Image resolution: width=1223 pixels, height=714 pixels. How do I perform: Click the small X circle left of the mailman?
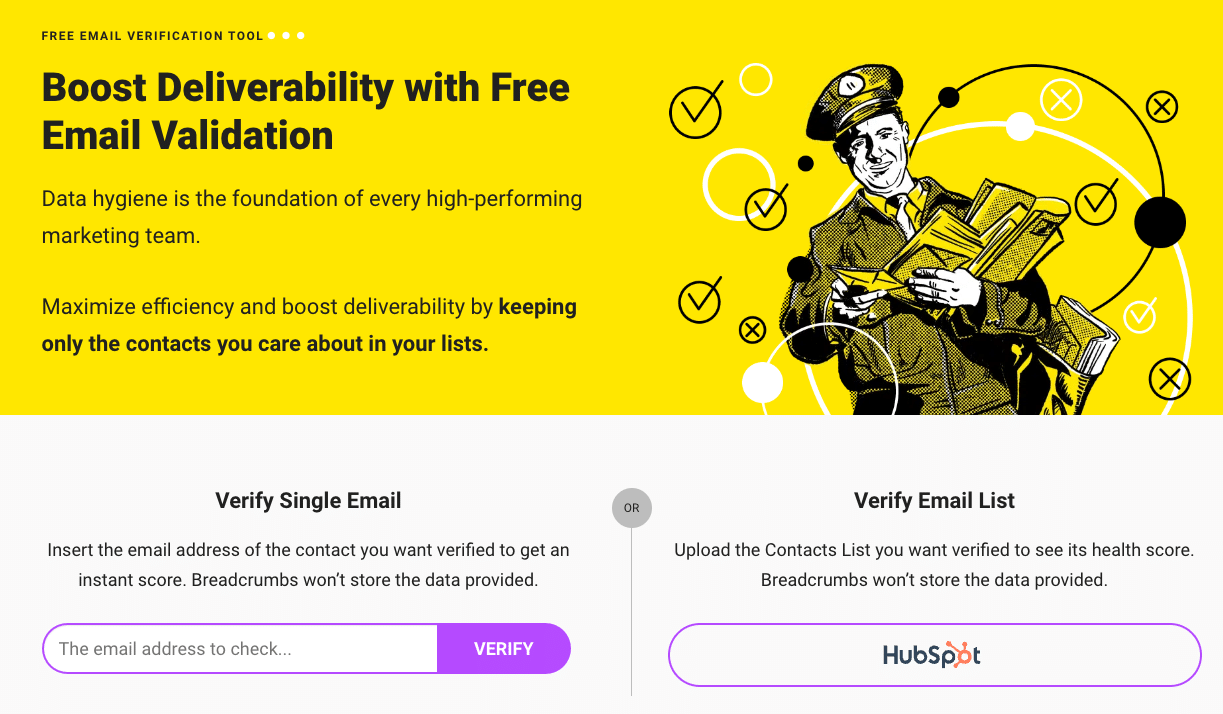752,329
